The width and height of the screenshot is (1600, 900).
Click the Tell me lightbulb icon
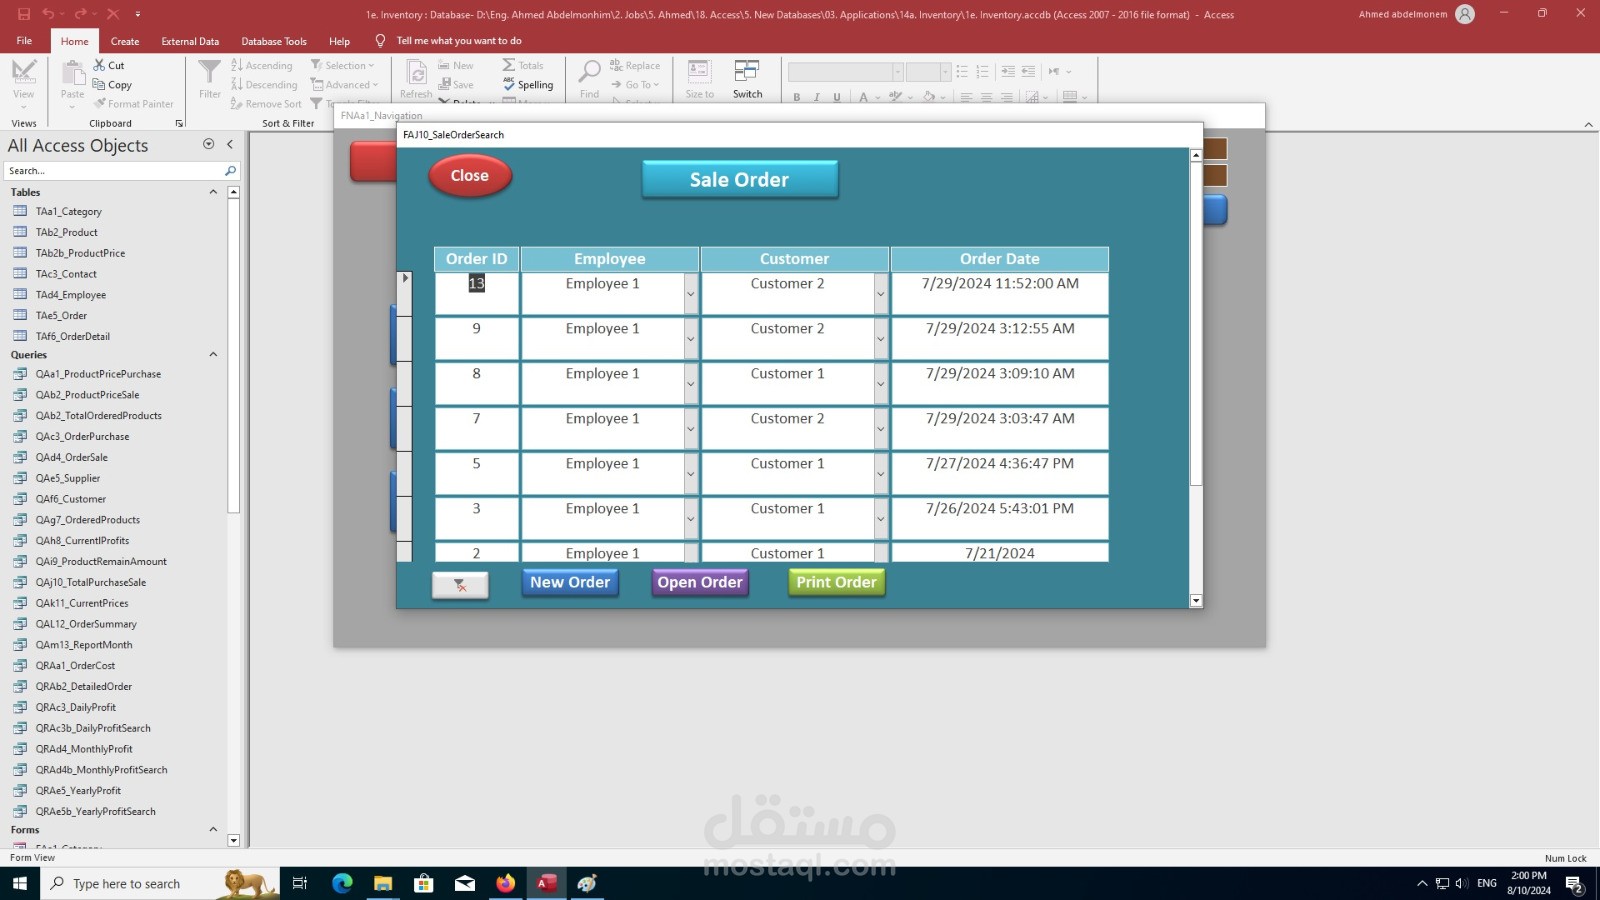(380, 41)
